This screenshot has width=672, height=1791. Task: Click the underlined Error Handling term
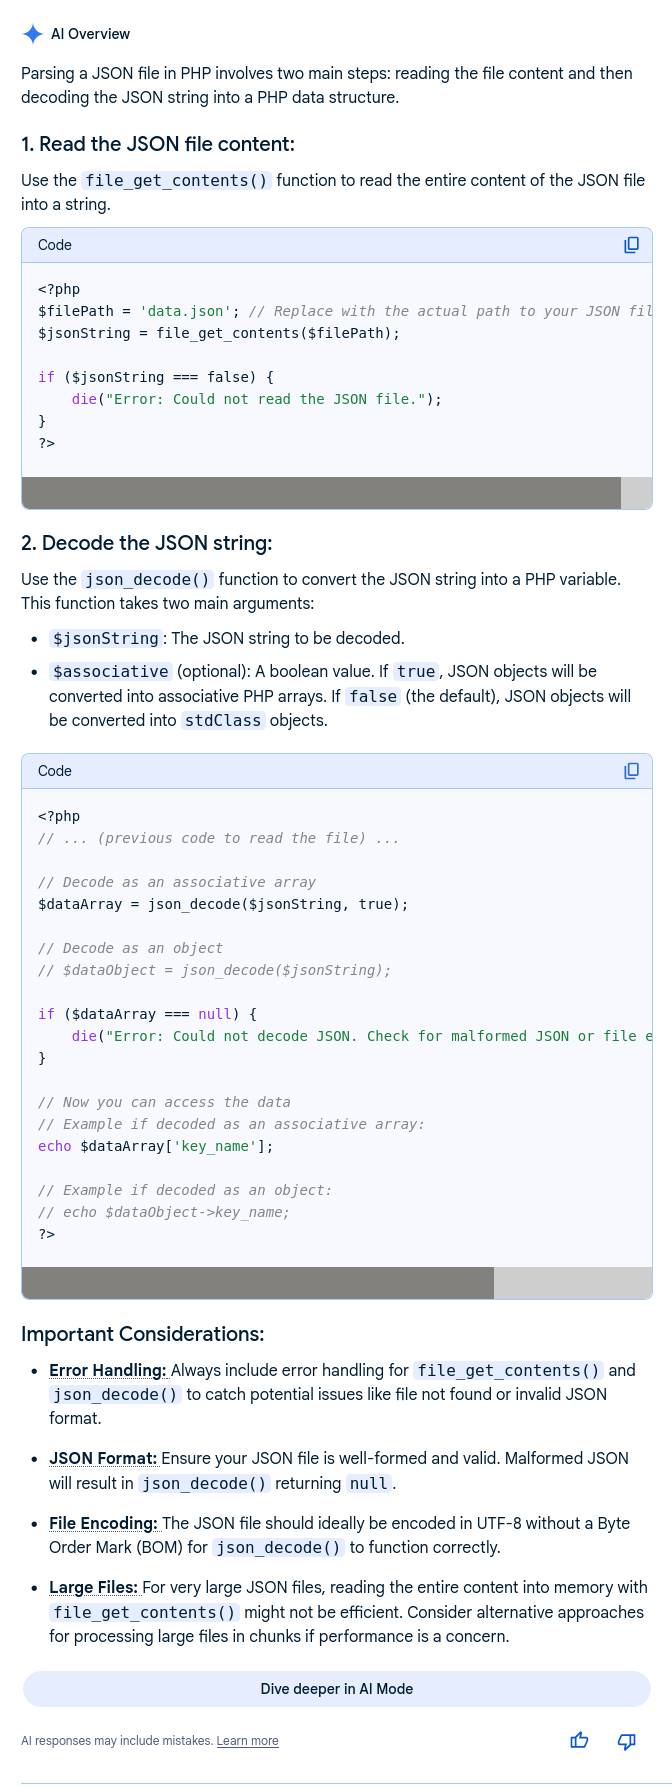[108, 1370]
